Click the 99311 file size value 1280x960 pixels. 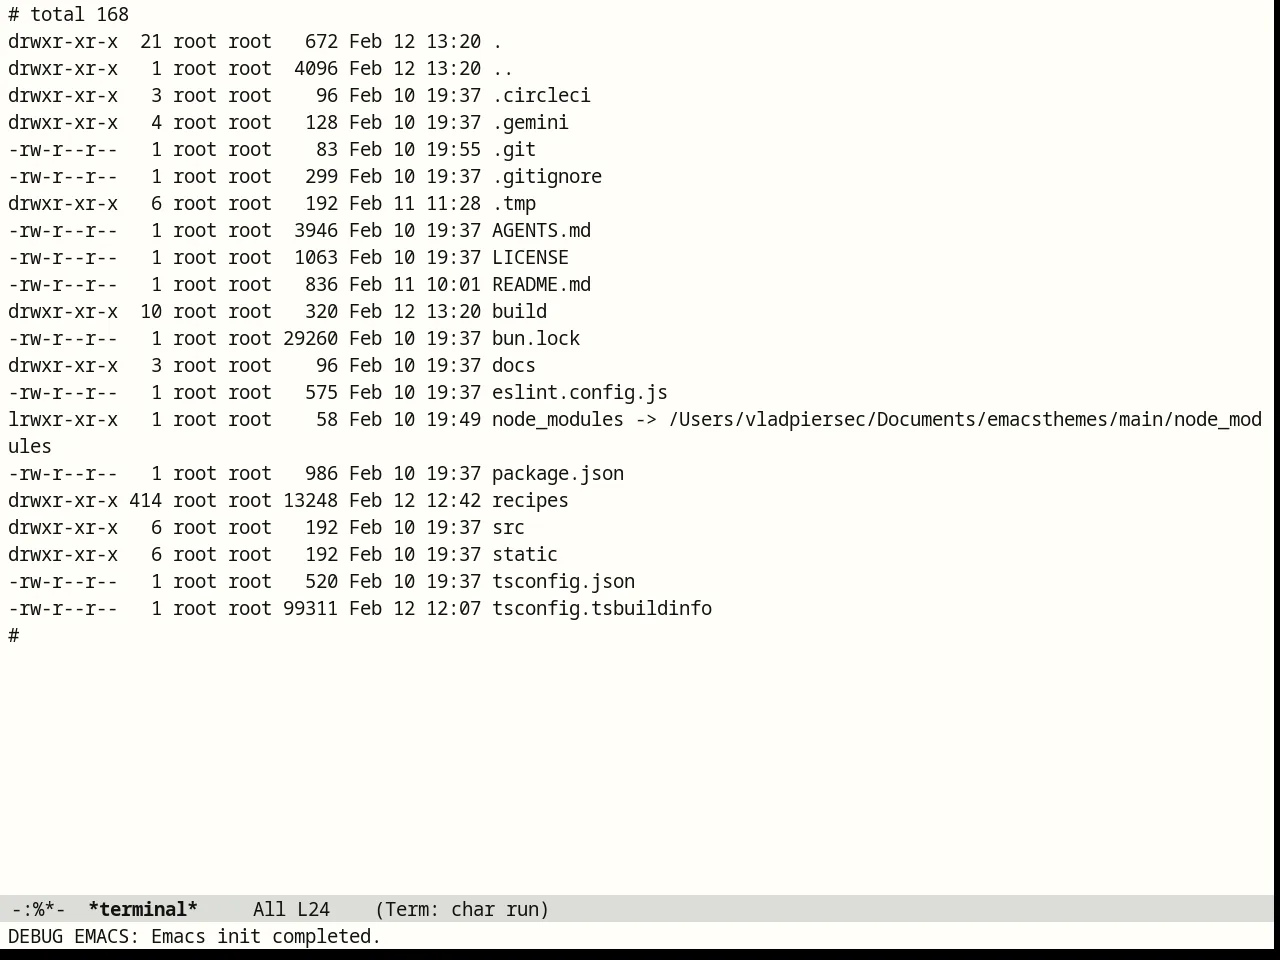point(310,608)
